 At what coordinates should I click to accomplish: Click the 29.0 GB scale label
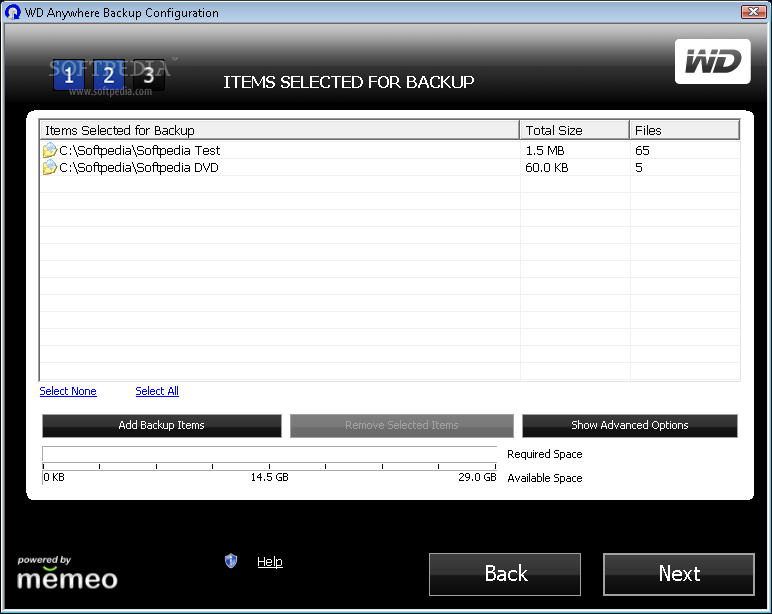click(477, 477)
